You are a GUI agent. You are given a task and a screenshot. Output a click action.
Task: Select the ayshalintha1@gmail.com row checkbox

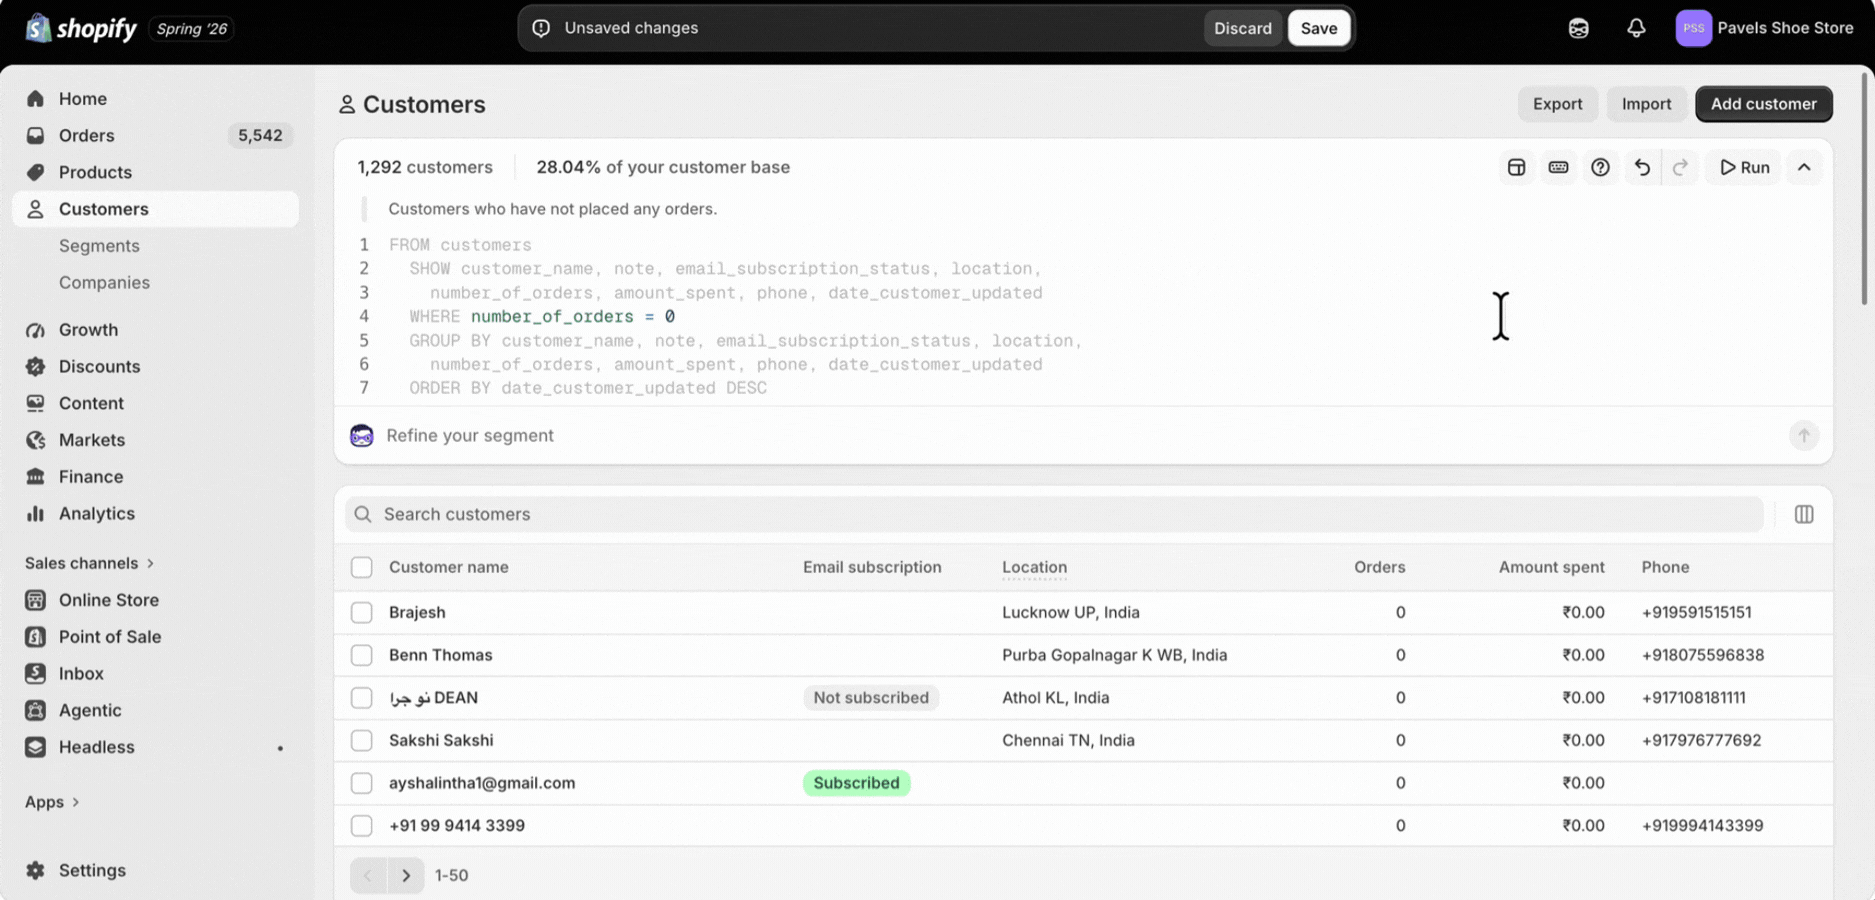point(361,783)
